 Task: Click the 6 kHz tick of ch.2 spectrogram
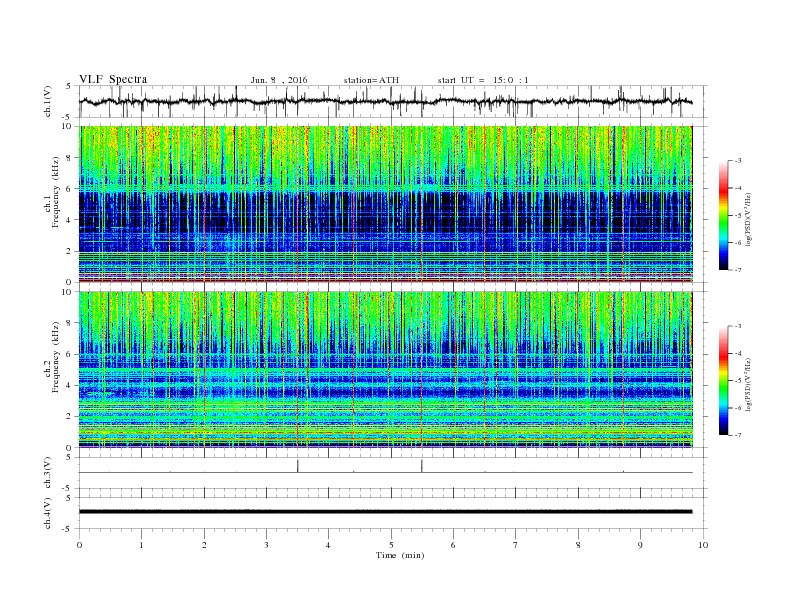(x=70, y=354)
